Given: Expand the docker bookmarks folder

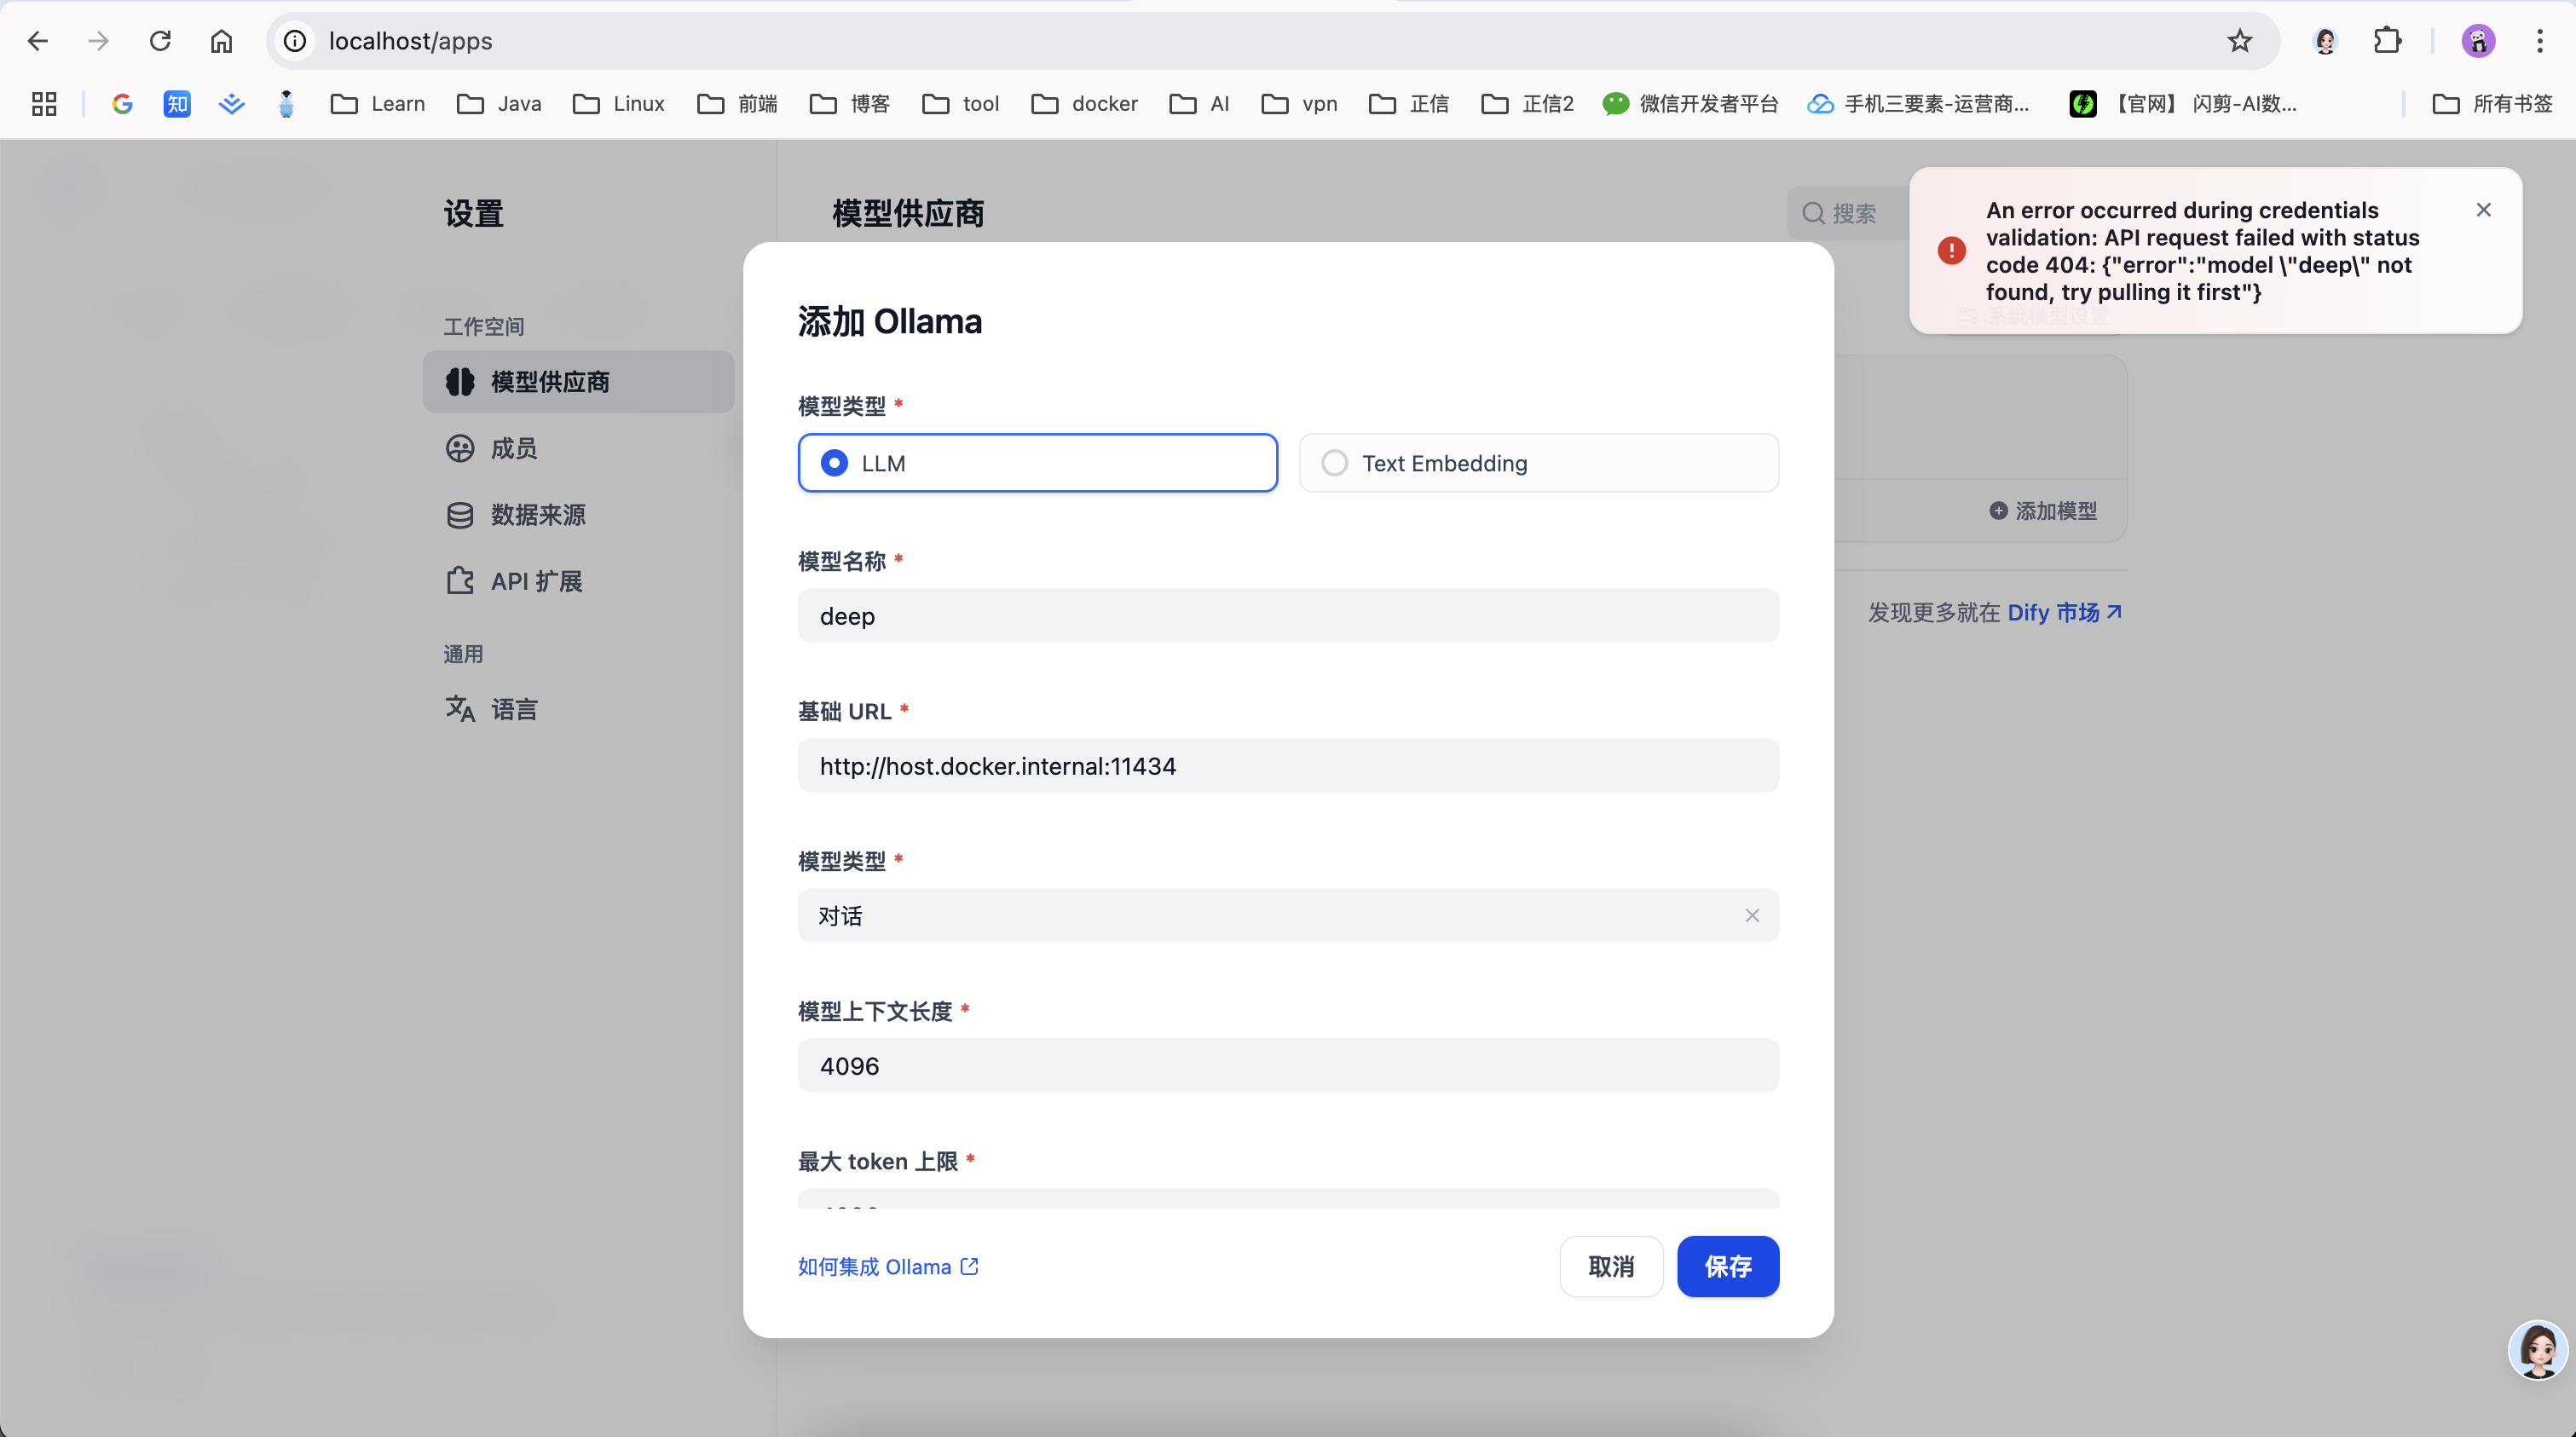Looking at the screenshot, I should click(x=1085, y=104).
